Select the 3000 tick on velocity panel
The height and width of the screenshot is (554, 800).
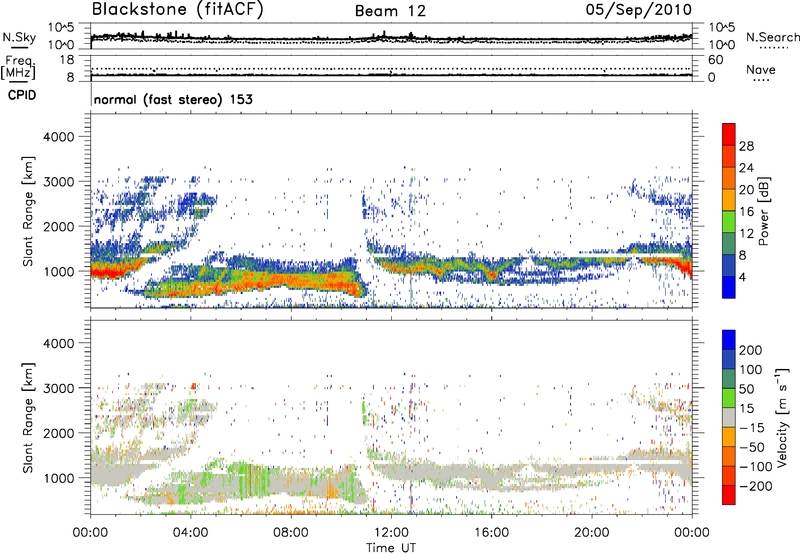(x=59, y=388)
